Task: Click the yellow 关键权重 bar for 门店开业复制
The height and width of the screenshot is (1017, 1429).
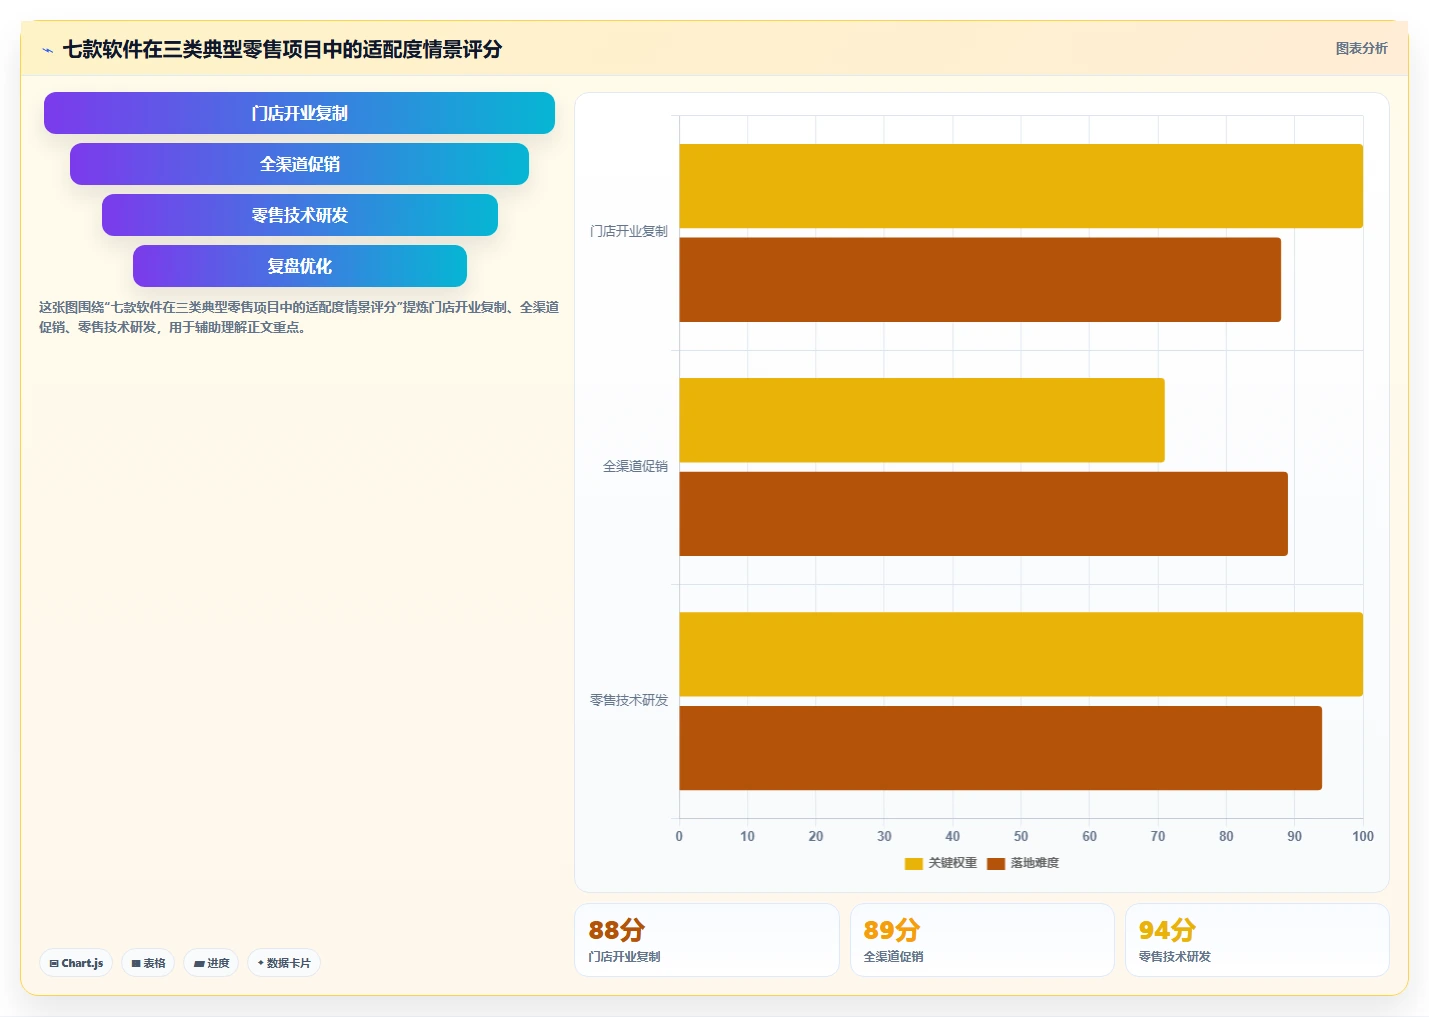Action: [x=1021, y=186]
